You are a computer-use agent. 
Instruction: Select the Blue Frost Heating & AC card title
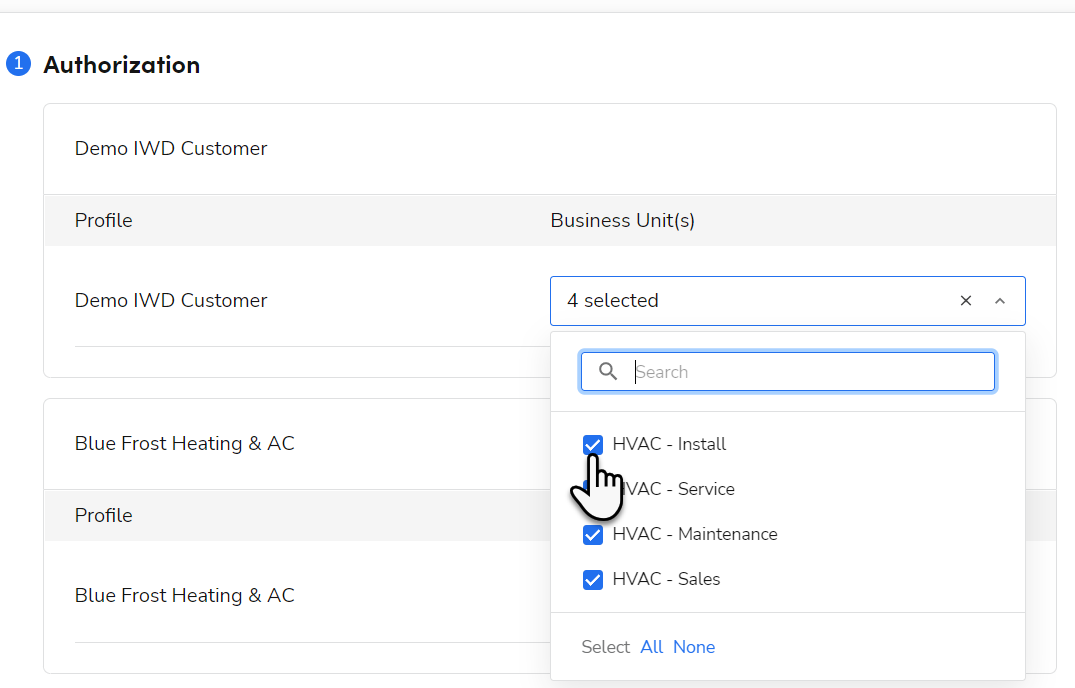185,444
